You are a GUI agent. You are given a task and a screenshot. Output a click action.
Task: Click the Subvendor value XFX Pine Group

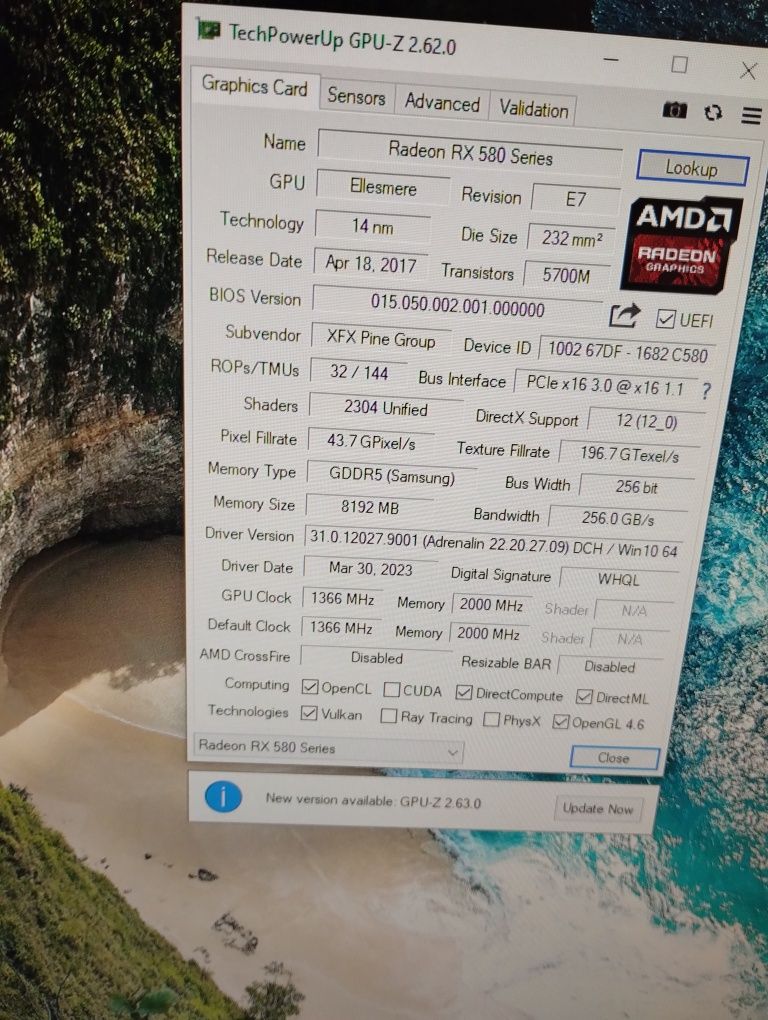tap(380, 339)
